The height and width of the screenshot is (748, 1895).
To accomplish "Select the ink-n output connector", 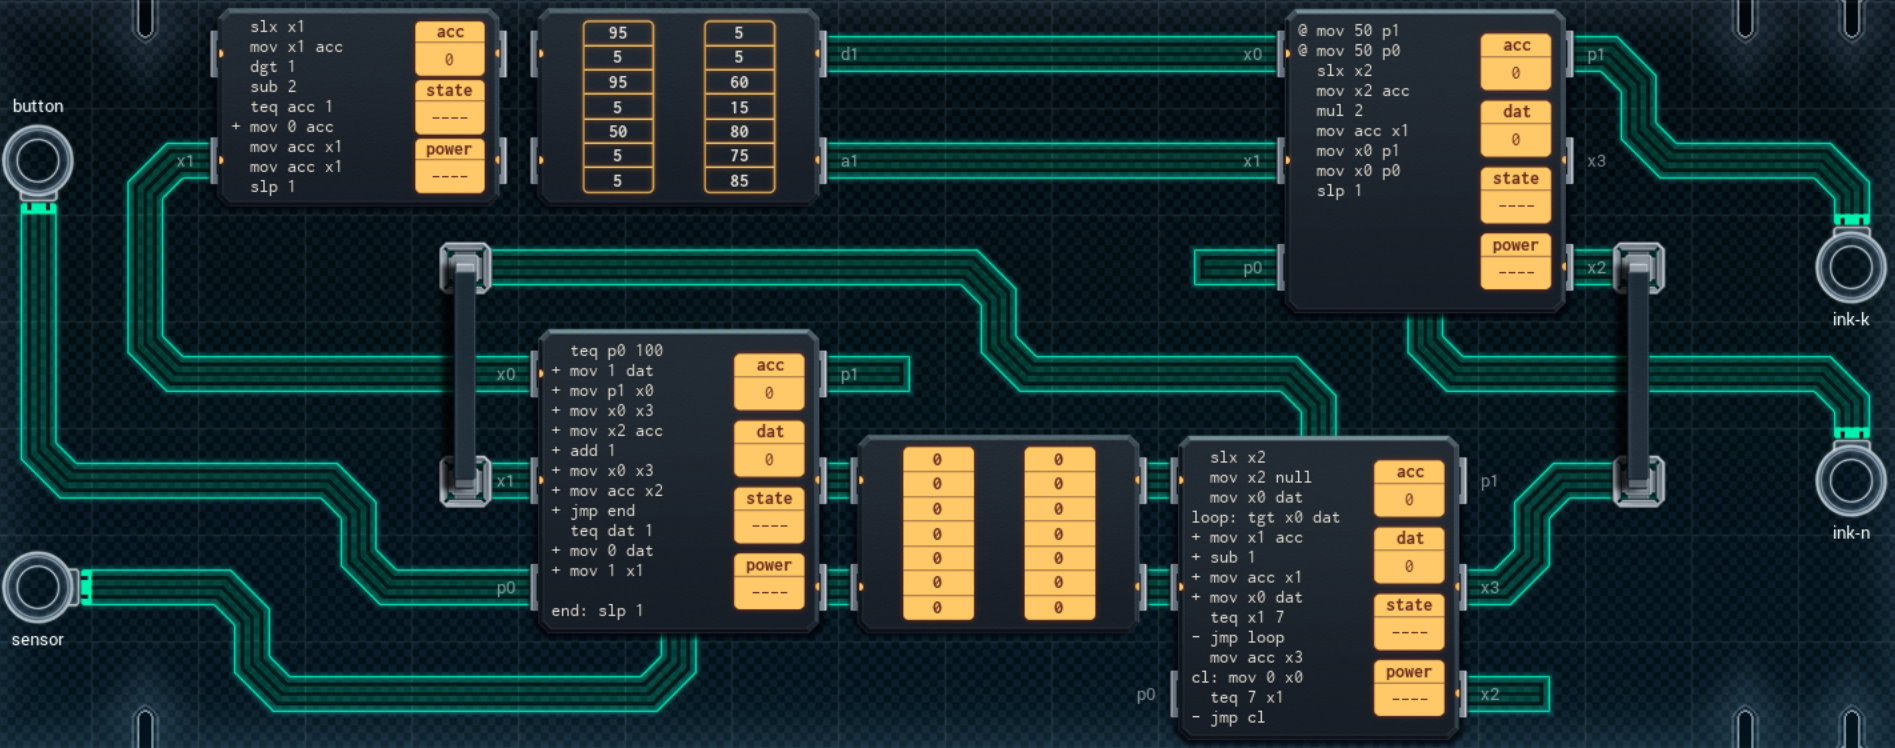I will 1850,480.
